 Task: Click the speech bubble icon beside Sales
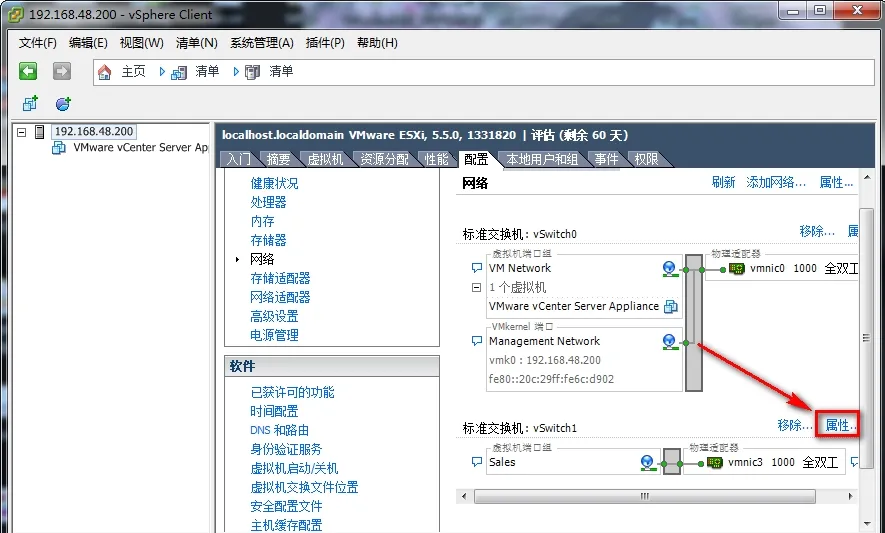(477, 462)
